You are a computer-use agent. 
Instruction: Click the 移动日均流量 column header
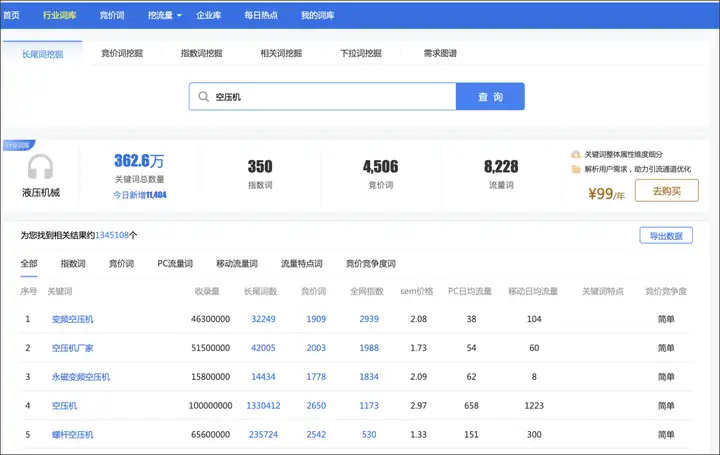tap(533, 291)
